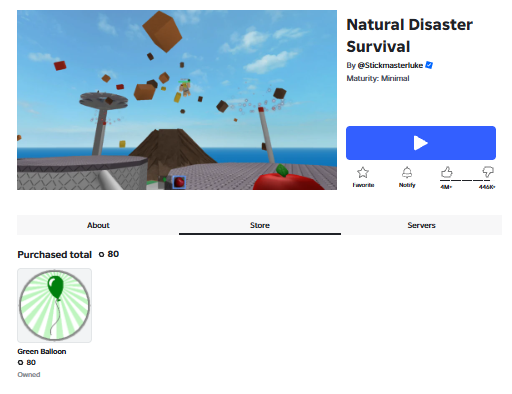
Task: Click the thumbs down dislike icon
Action: [488, 172]
